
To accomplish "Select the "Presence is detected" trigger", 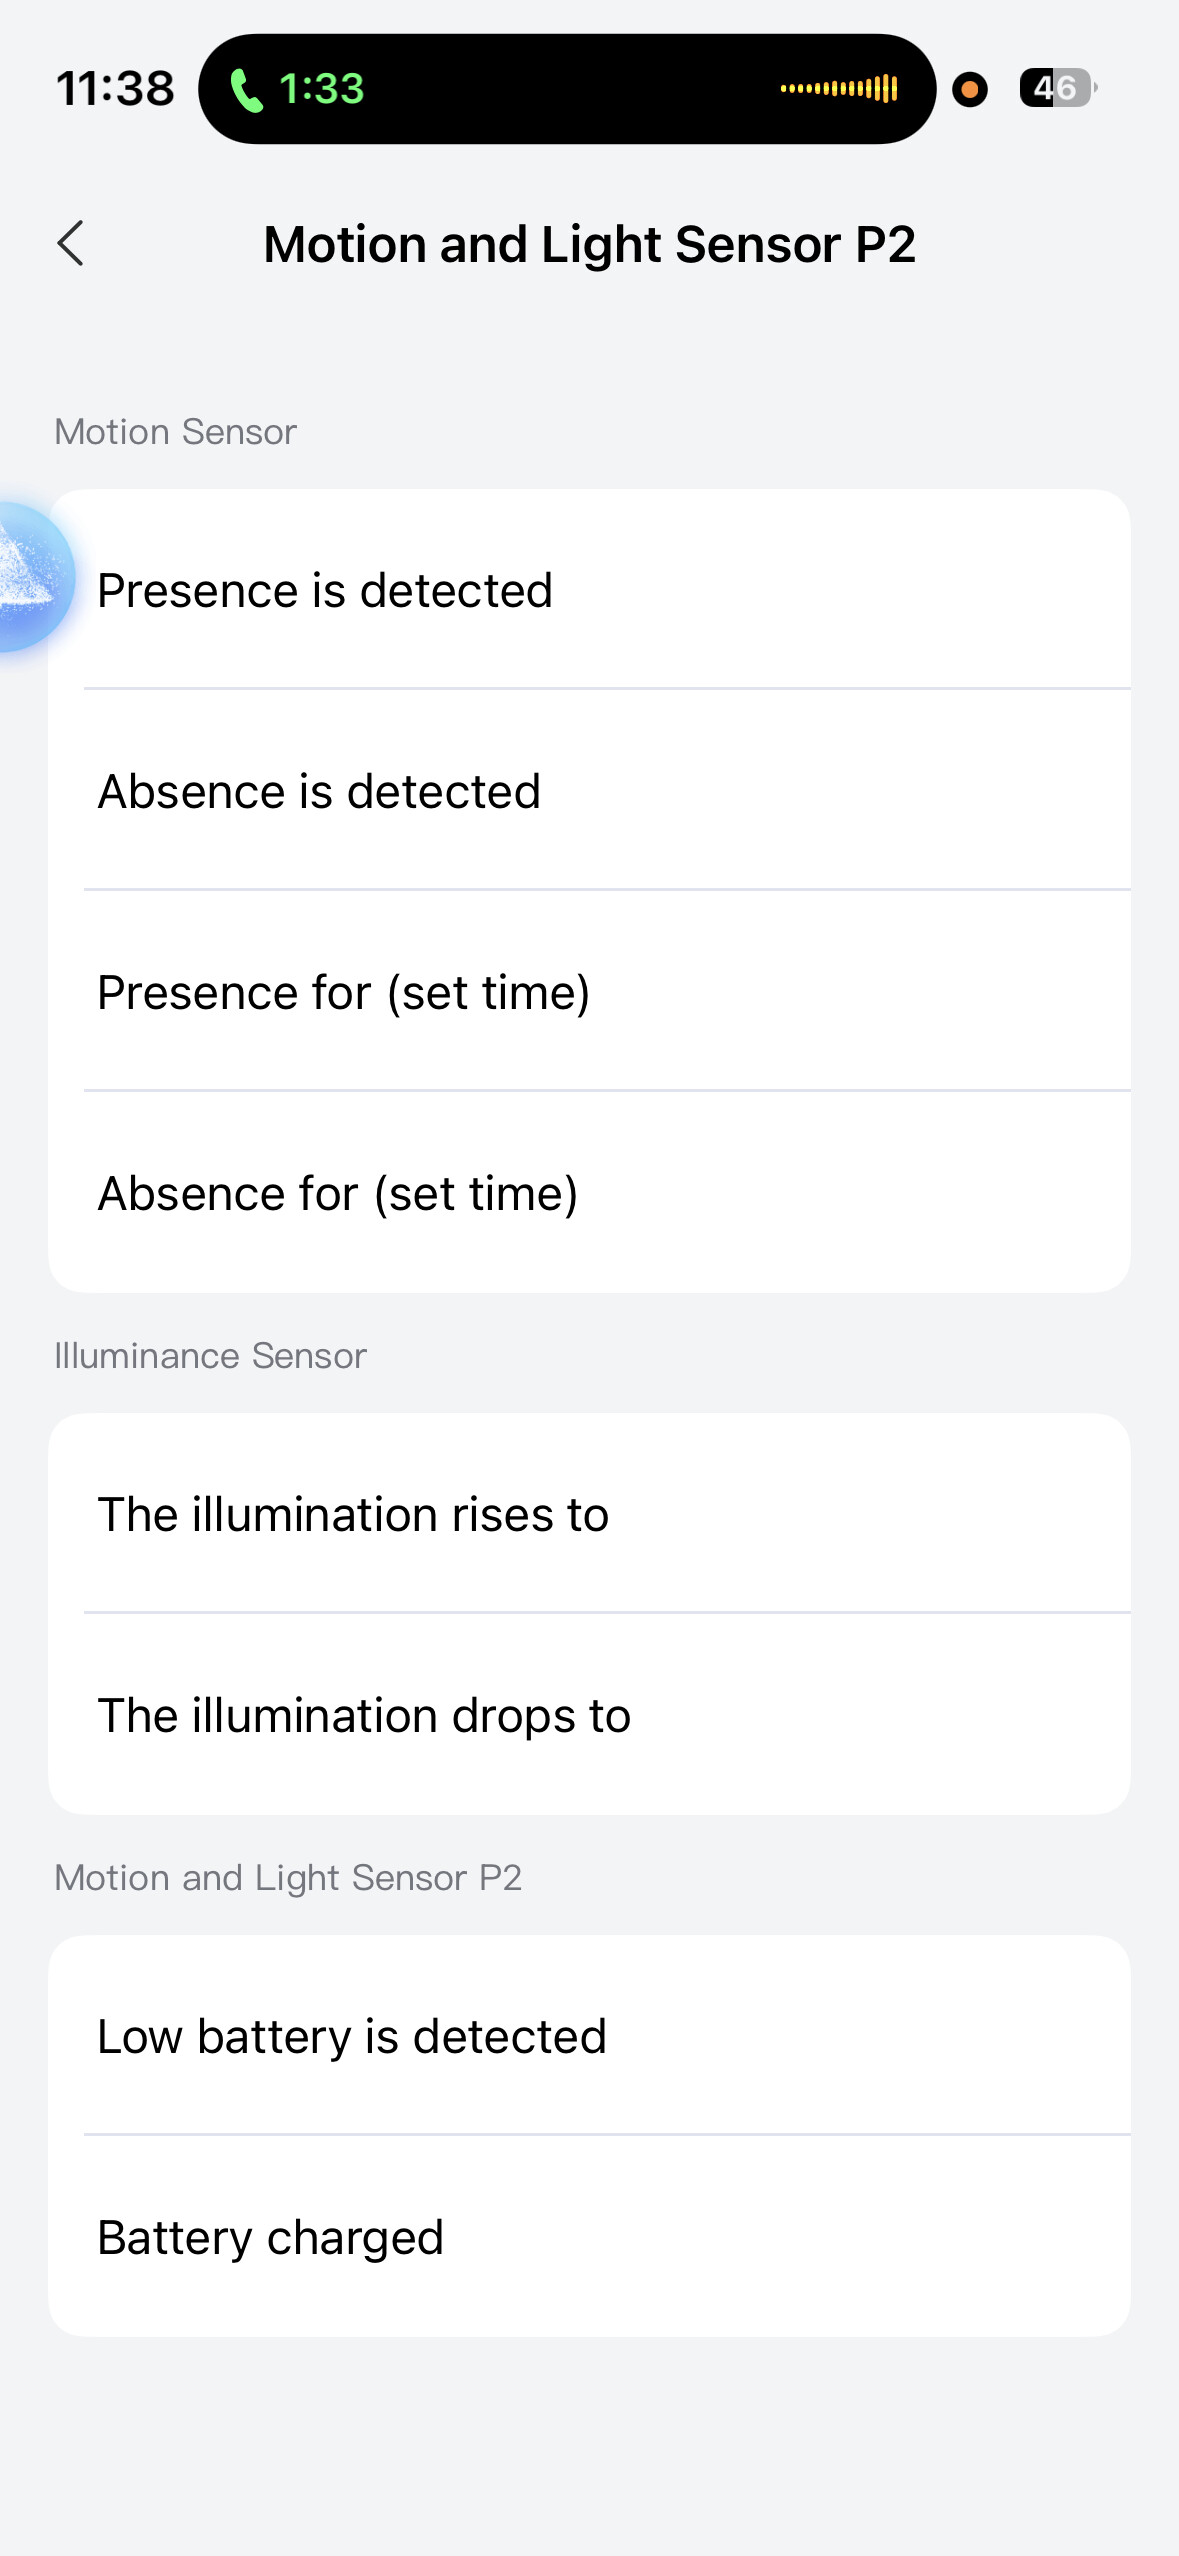I will pyautogui.click(x=589, y=590).
